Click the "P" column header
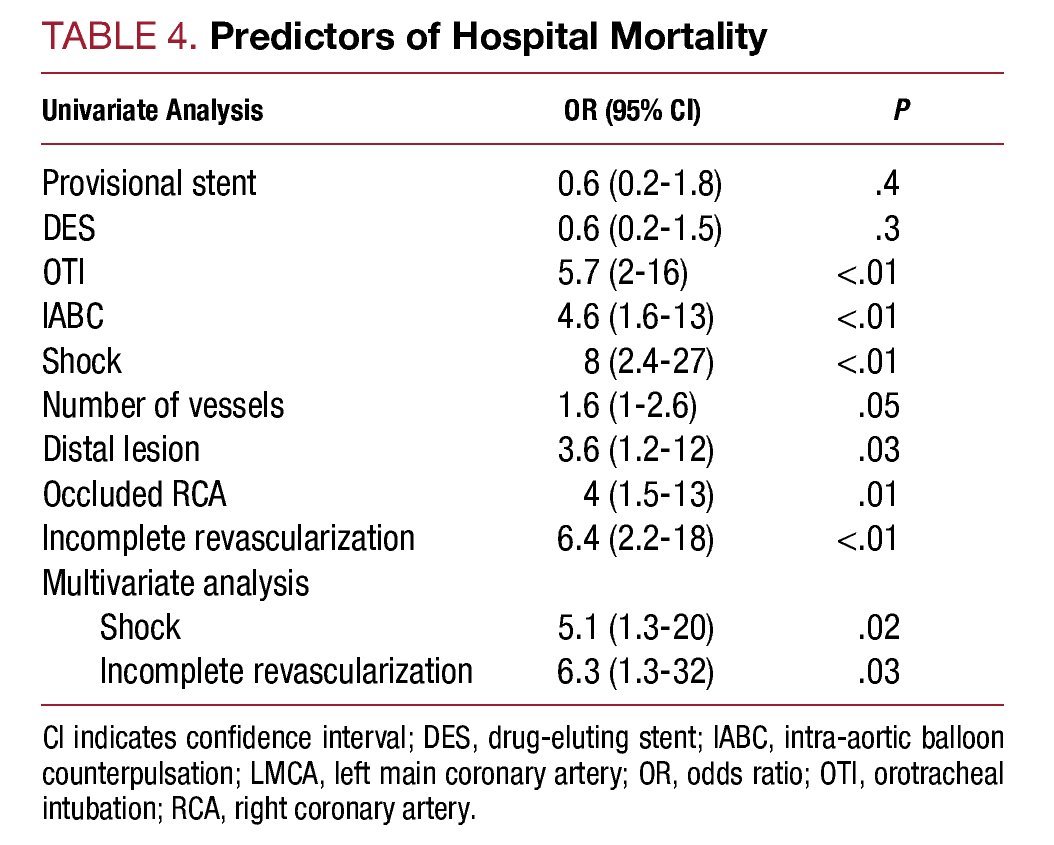 [x=901, y=110]
